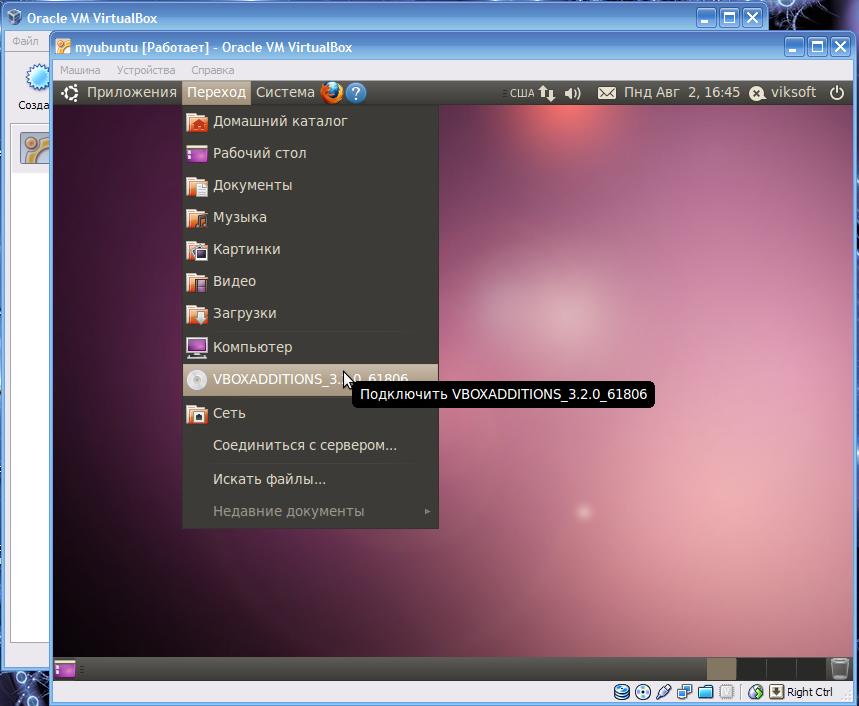Expand the Недавние документы submenu arrow

pyautogui.click(x=427, y=512)
